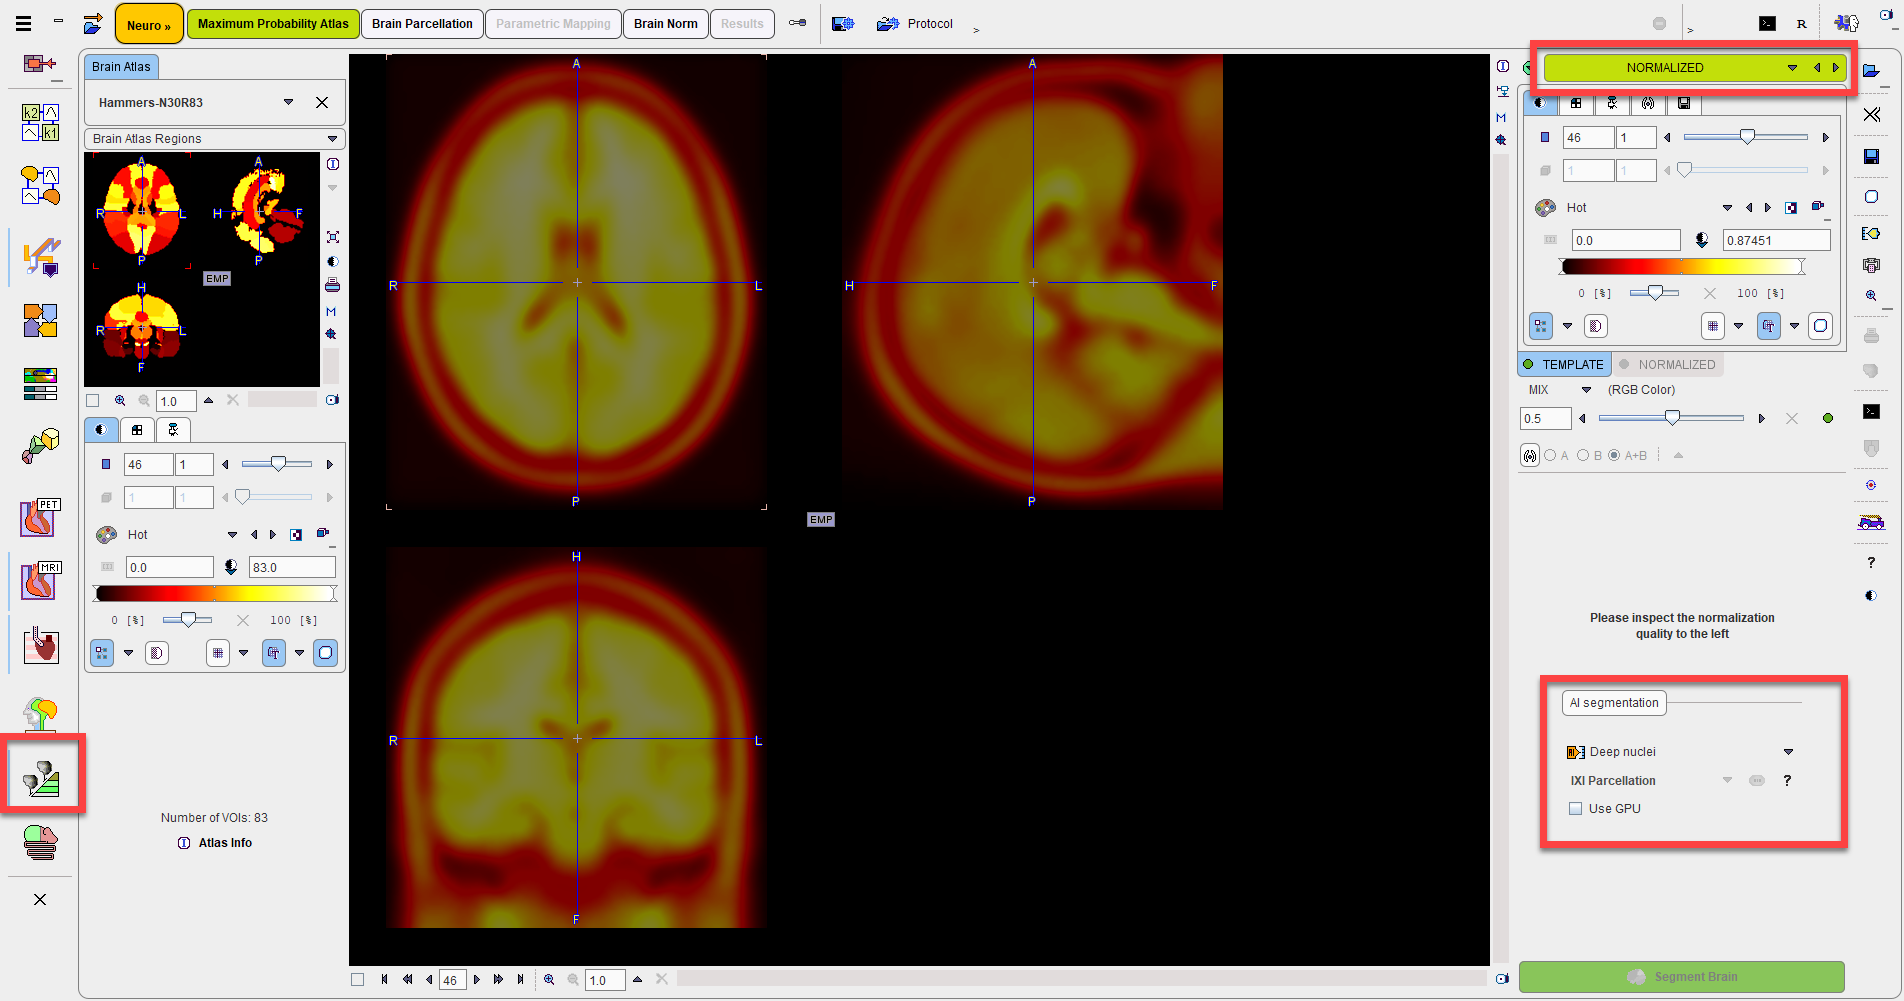Go to last slice in main viewer

pyautogui.click(x=520, y=980)
